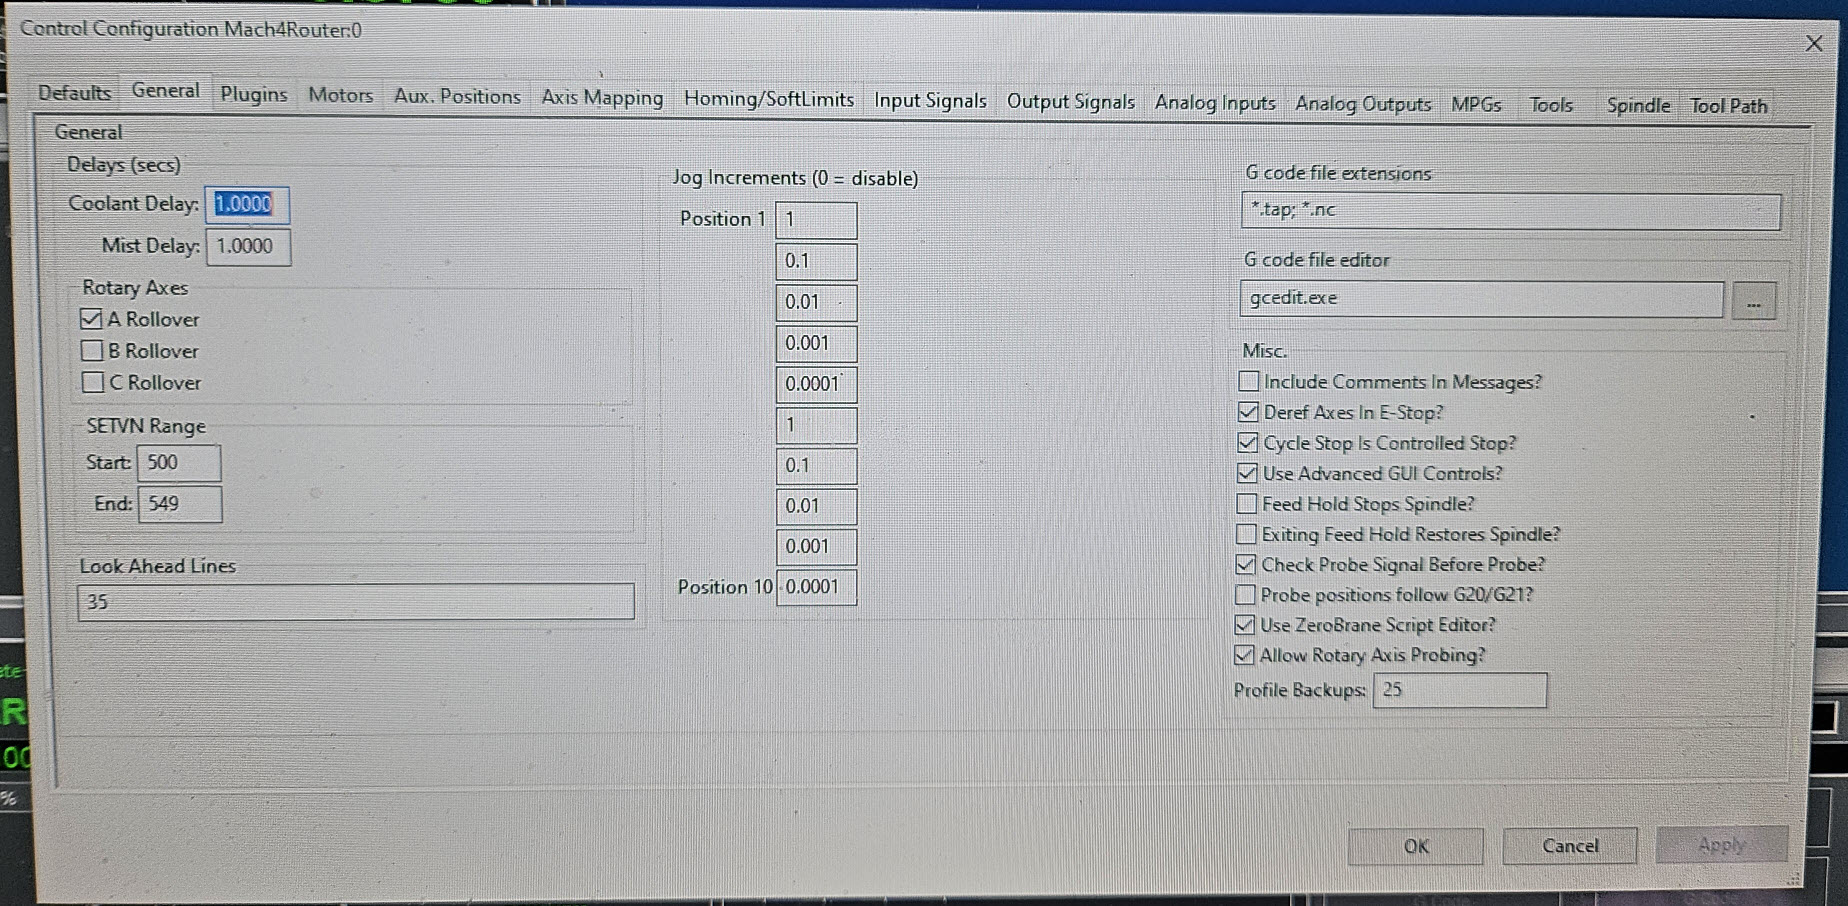1848x906 pixels.
Task: Click the Cancel button
Action: [1569, 846]
